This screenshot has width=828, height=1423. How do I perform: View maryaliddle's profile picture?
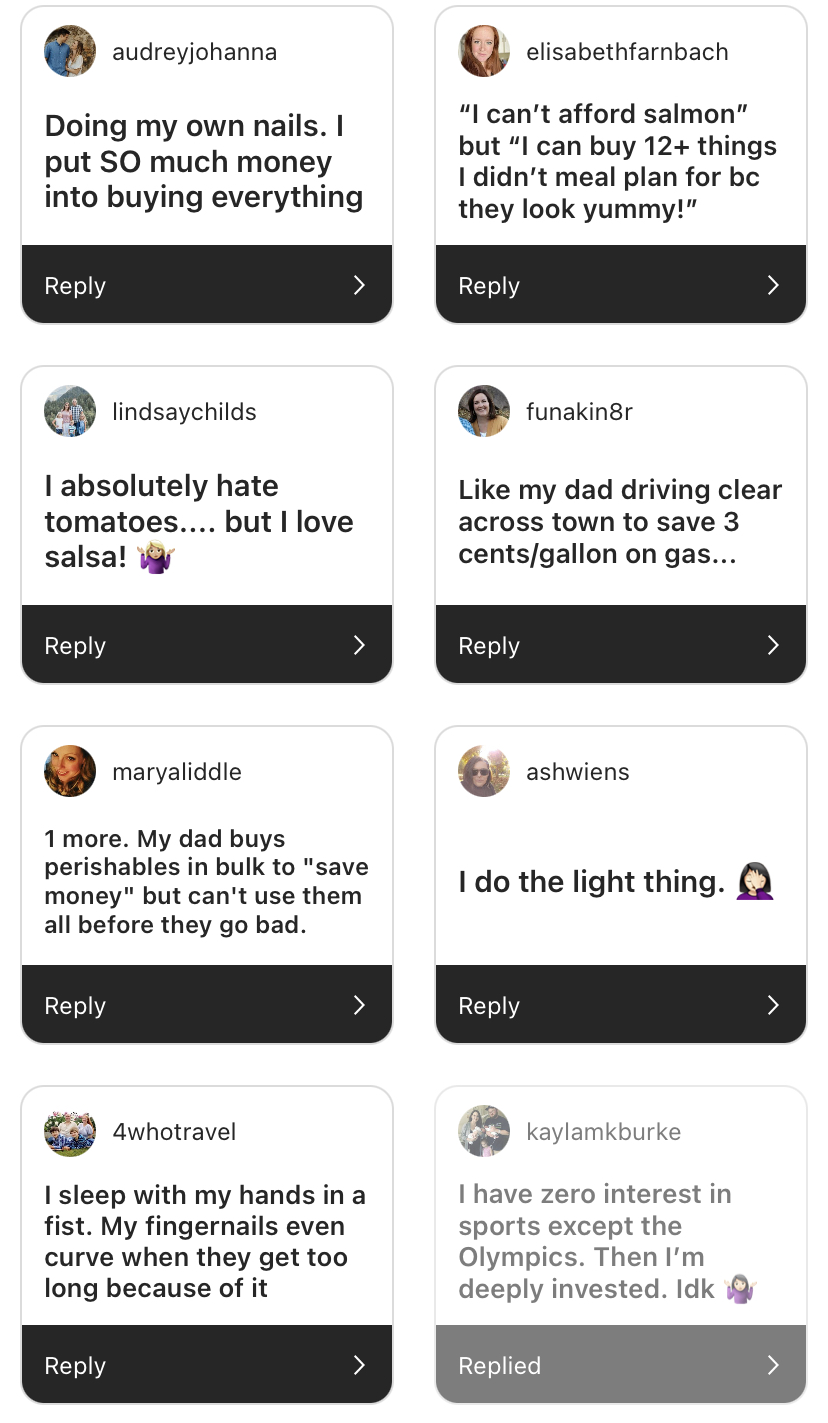70,772
